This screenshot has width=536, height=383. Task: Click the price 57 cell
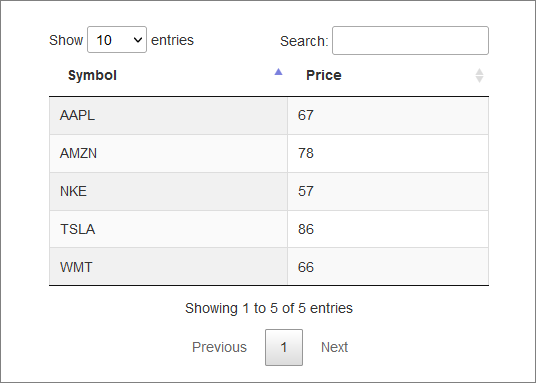pos(388,192)
